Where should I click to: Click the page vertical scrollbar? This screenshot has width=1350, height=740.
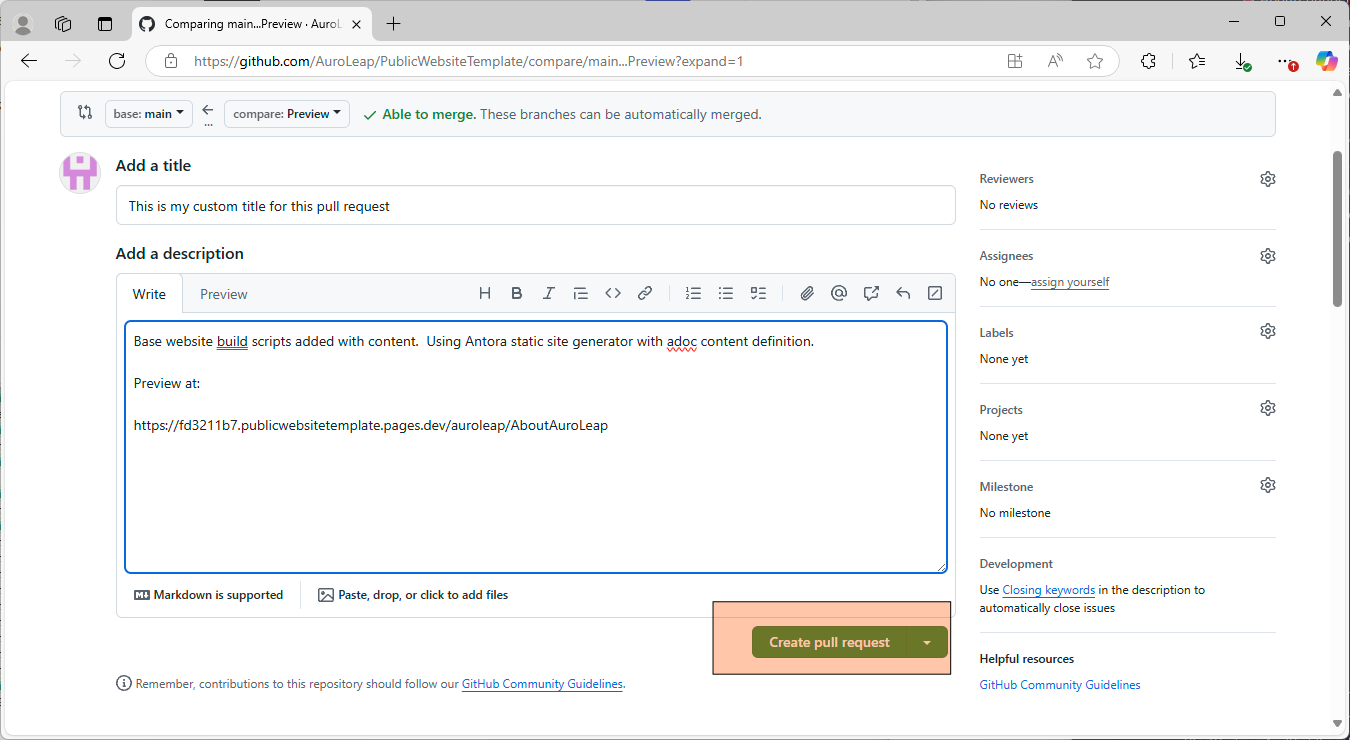[1338, 229]
